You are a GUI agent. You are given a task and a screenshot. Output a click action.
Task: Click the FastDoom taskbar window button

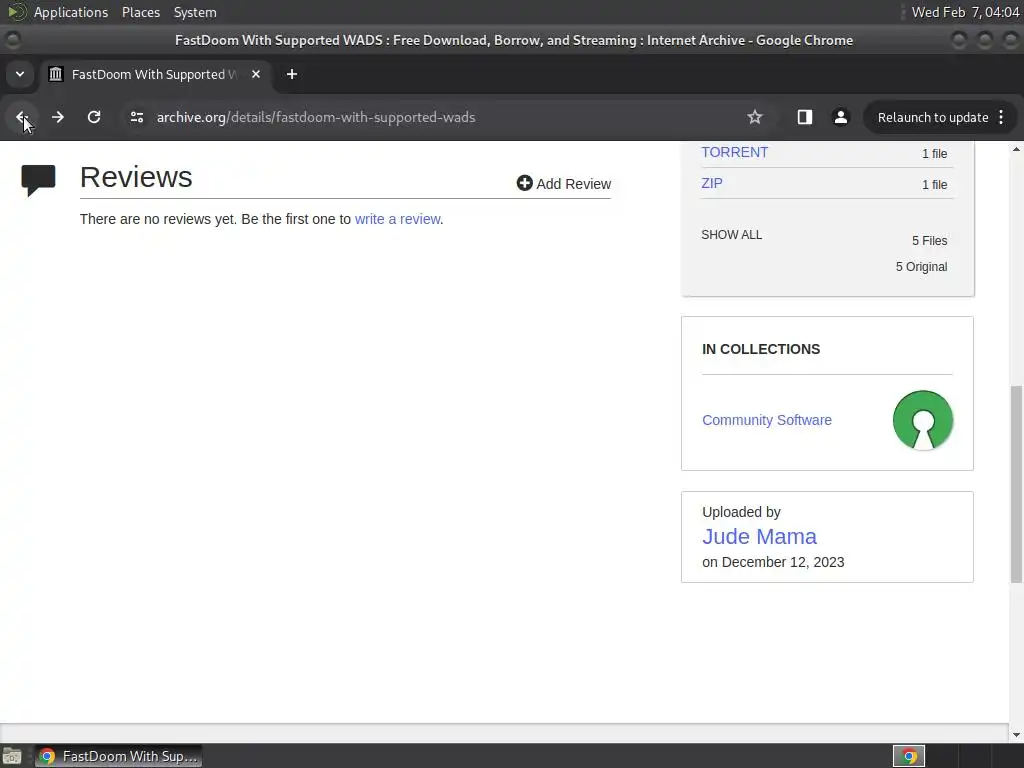coord(118,756)
